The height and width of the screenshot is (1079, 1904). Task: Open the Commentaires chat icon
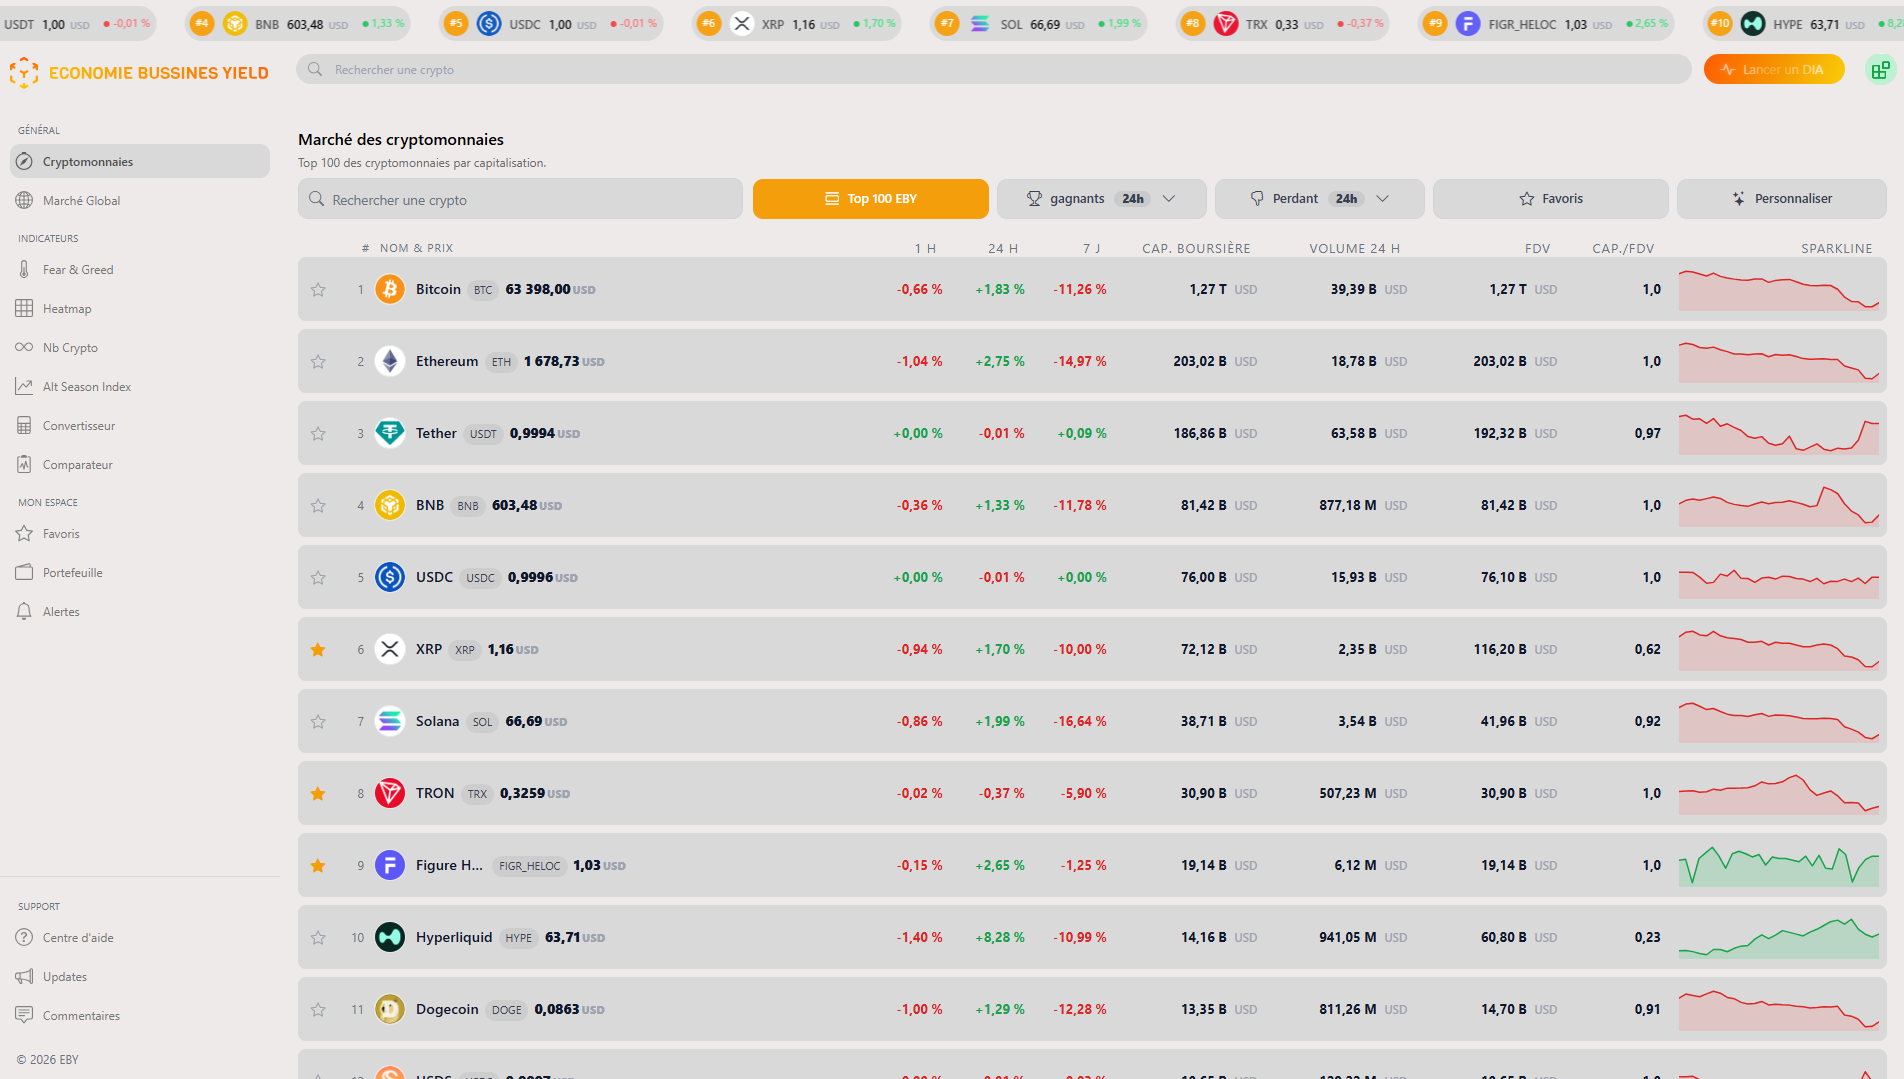pyautogui.click(x=24, y=1015)
